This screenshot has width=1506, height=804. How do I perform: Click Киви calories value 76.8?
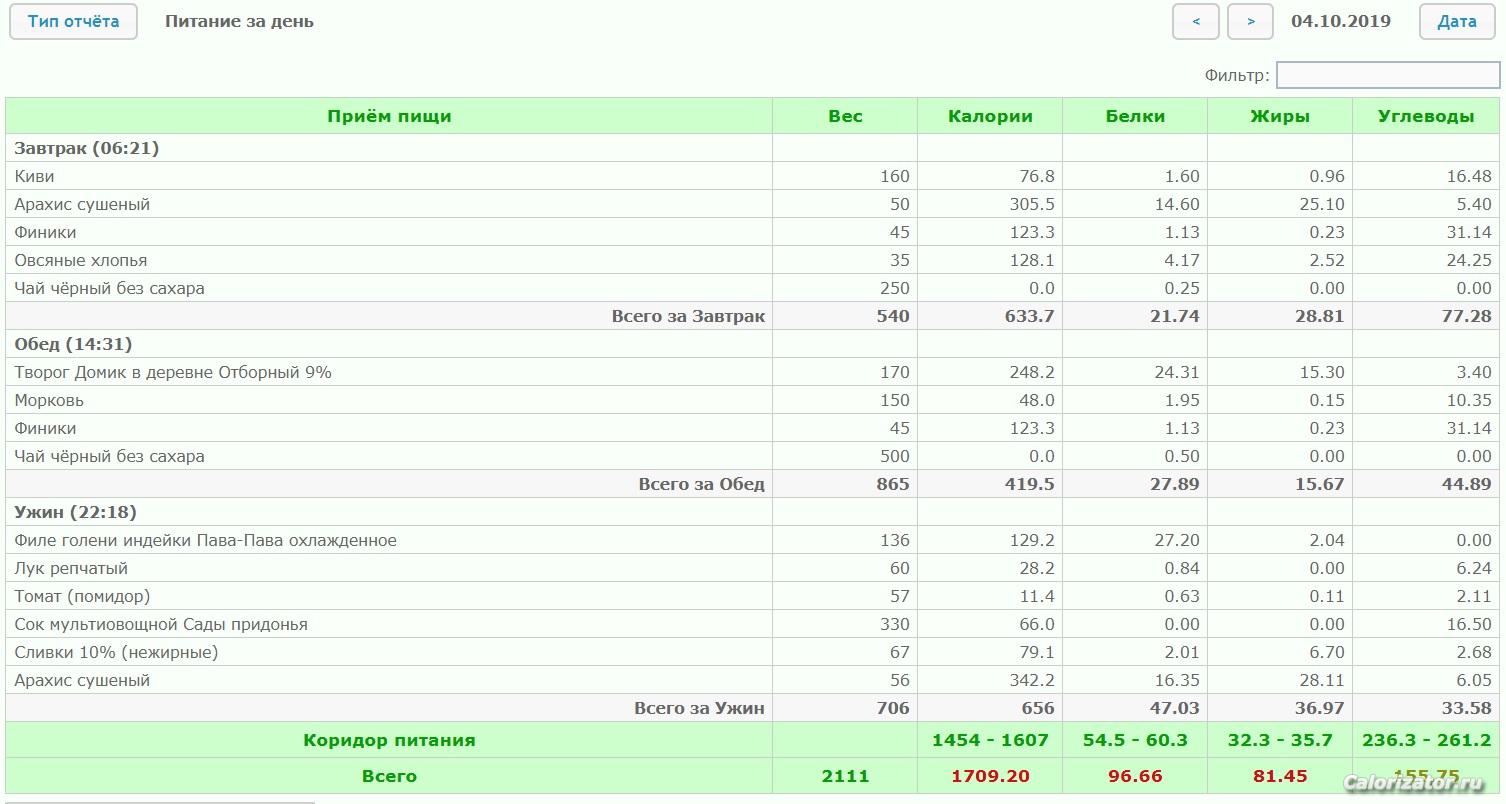[1036, 176]
